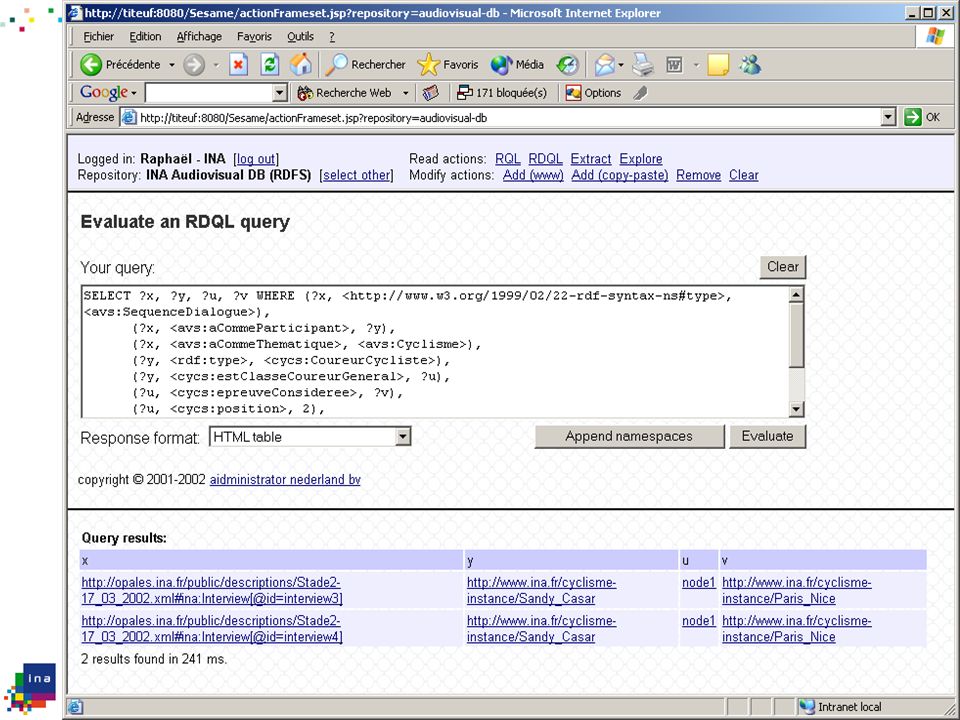Image resolution: width=960 pixels, height=720 pixels.
Task: Click the page icon in address bar
Action: (x=129, y=117)
